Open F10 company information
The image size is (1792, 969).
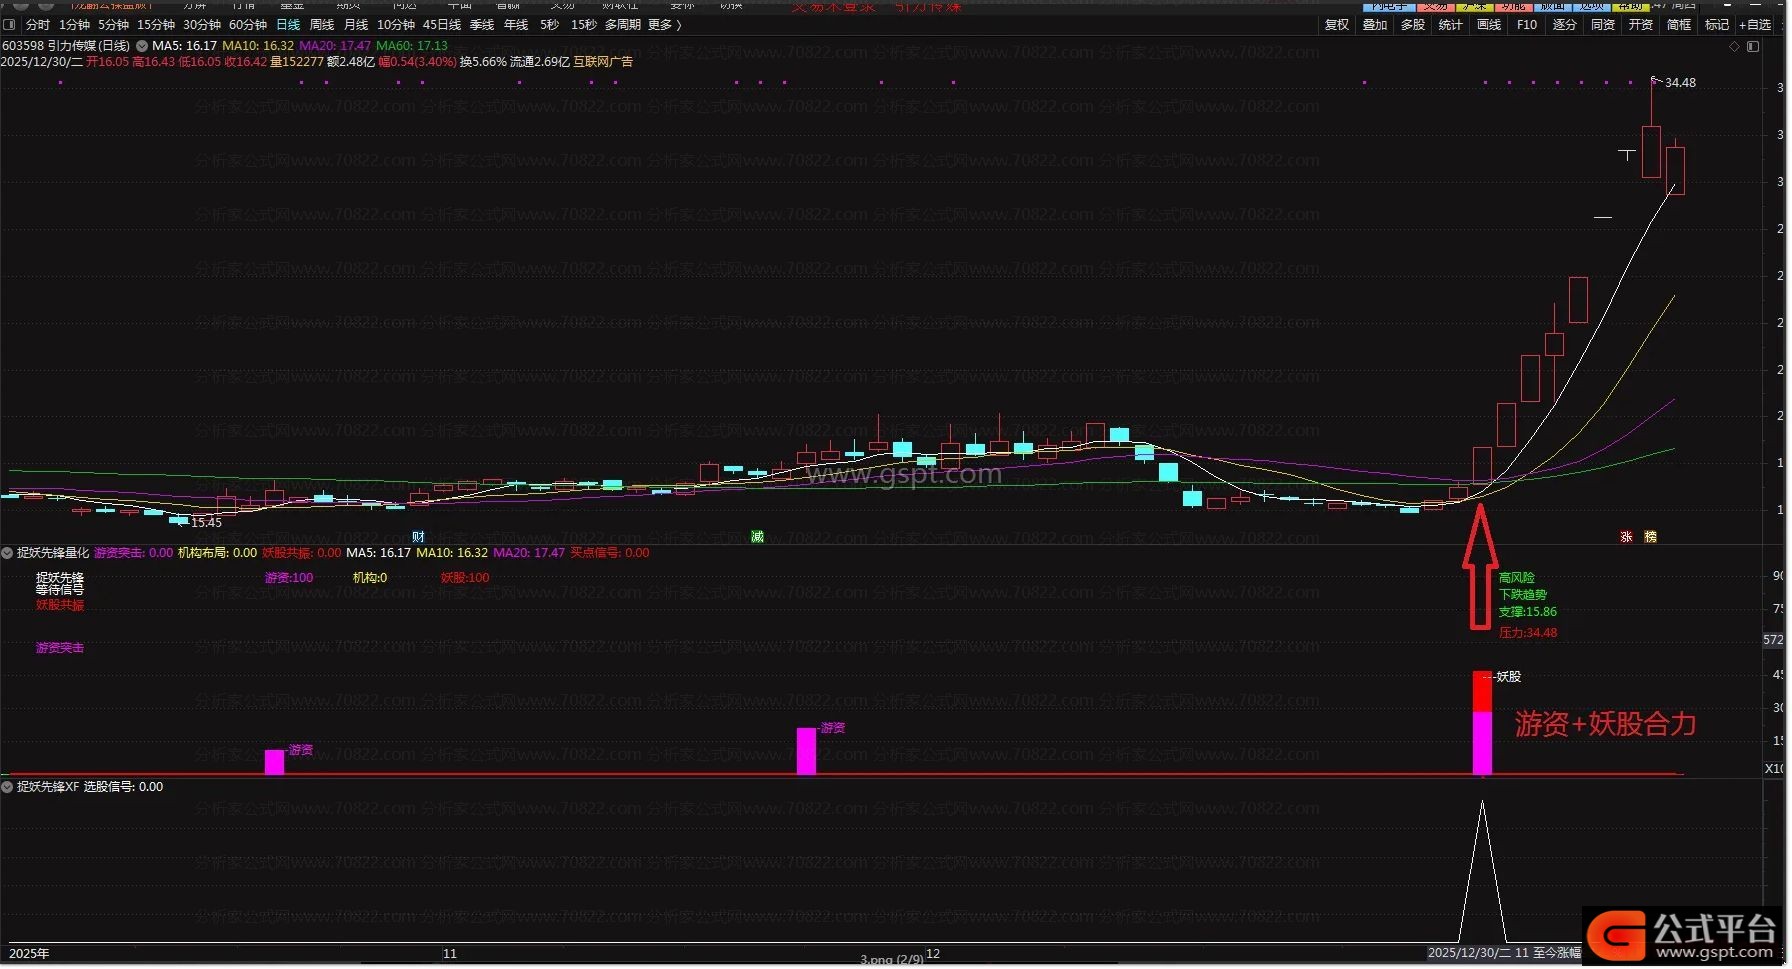(1526, 24)
